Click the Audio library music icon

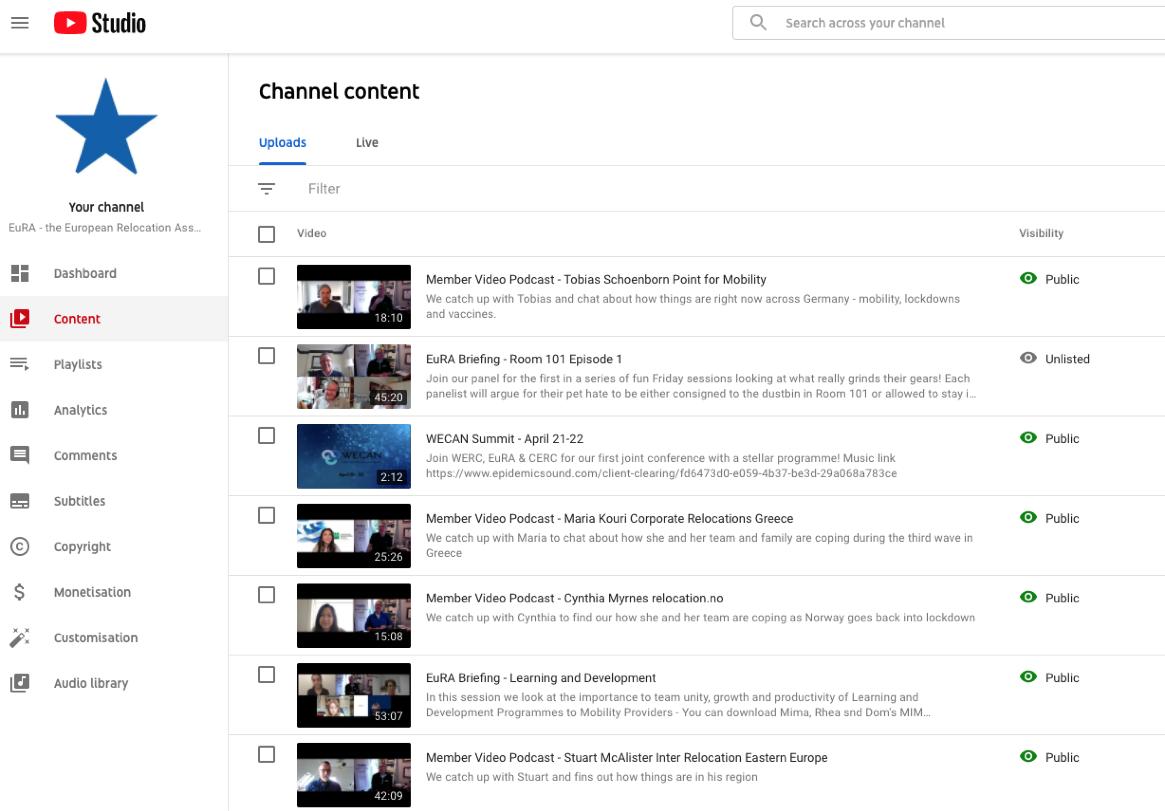point(20,683)
